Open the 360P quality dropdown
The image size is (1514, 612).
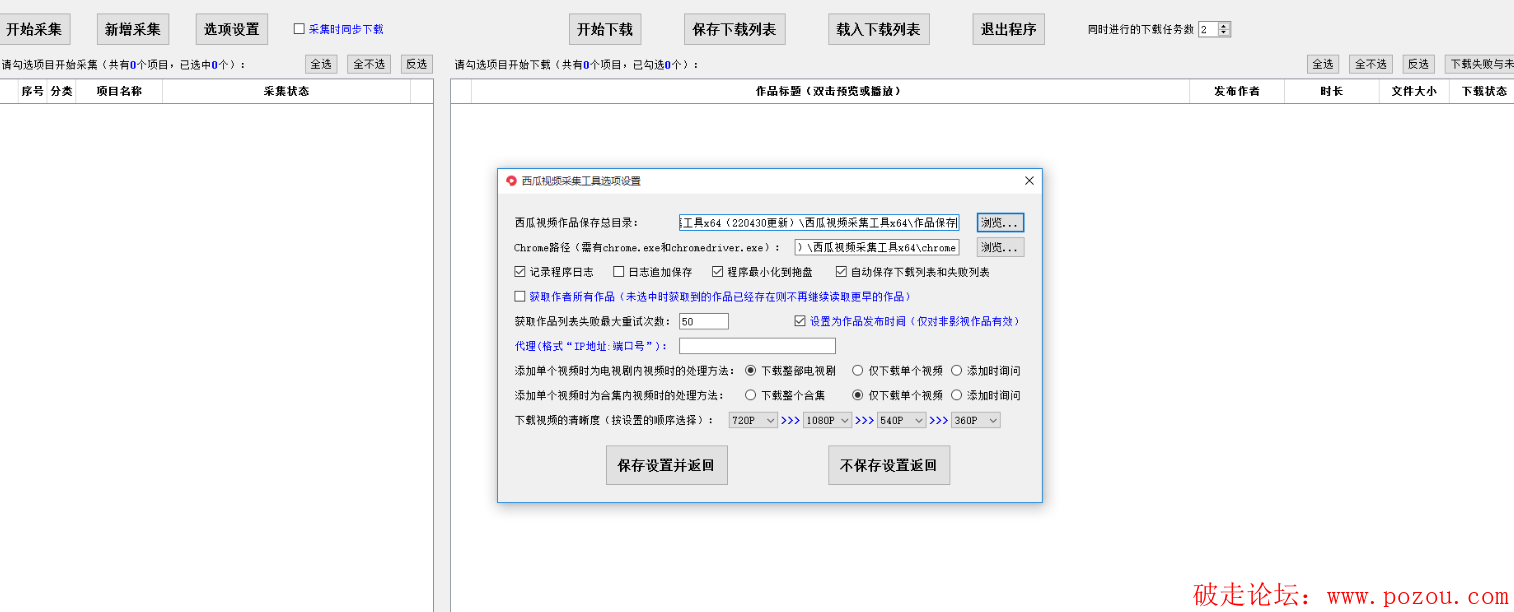pos(976,420)
